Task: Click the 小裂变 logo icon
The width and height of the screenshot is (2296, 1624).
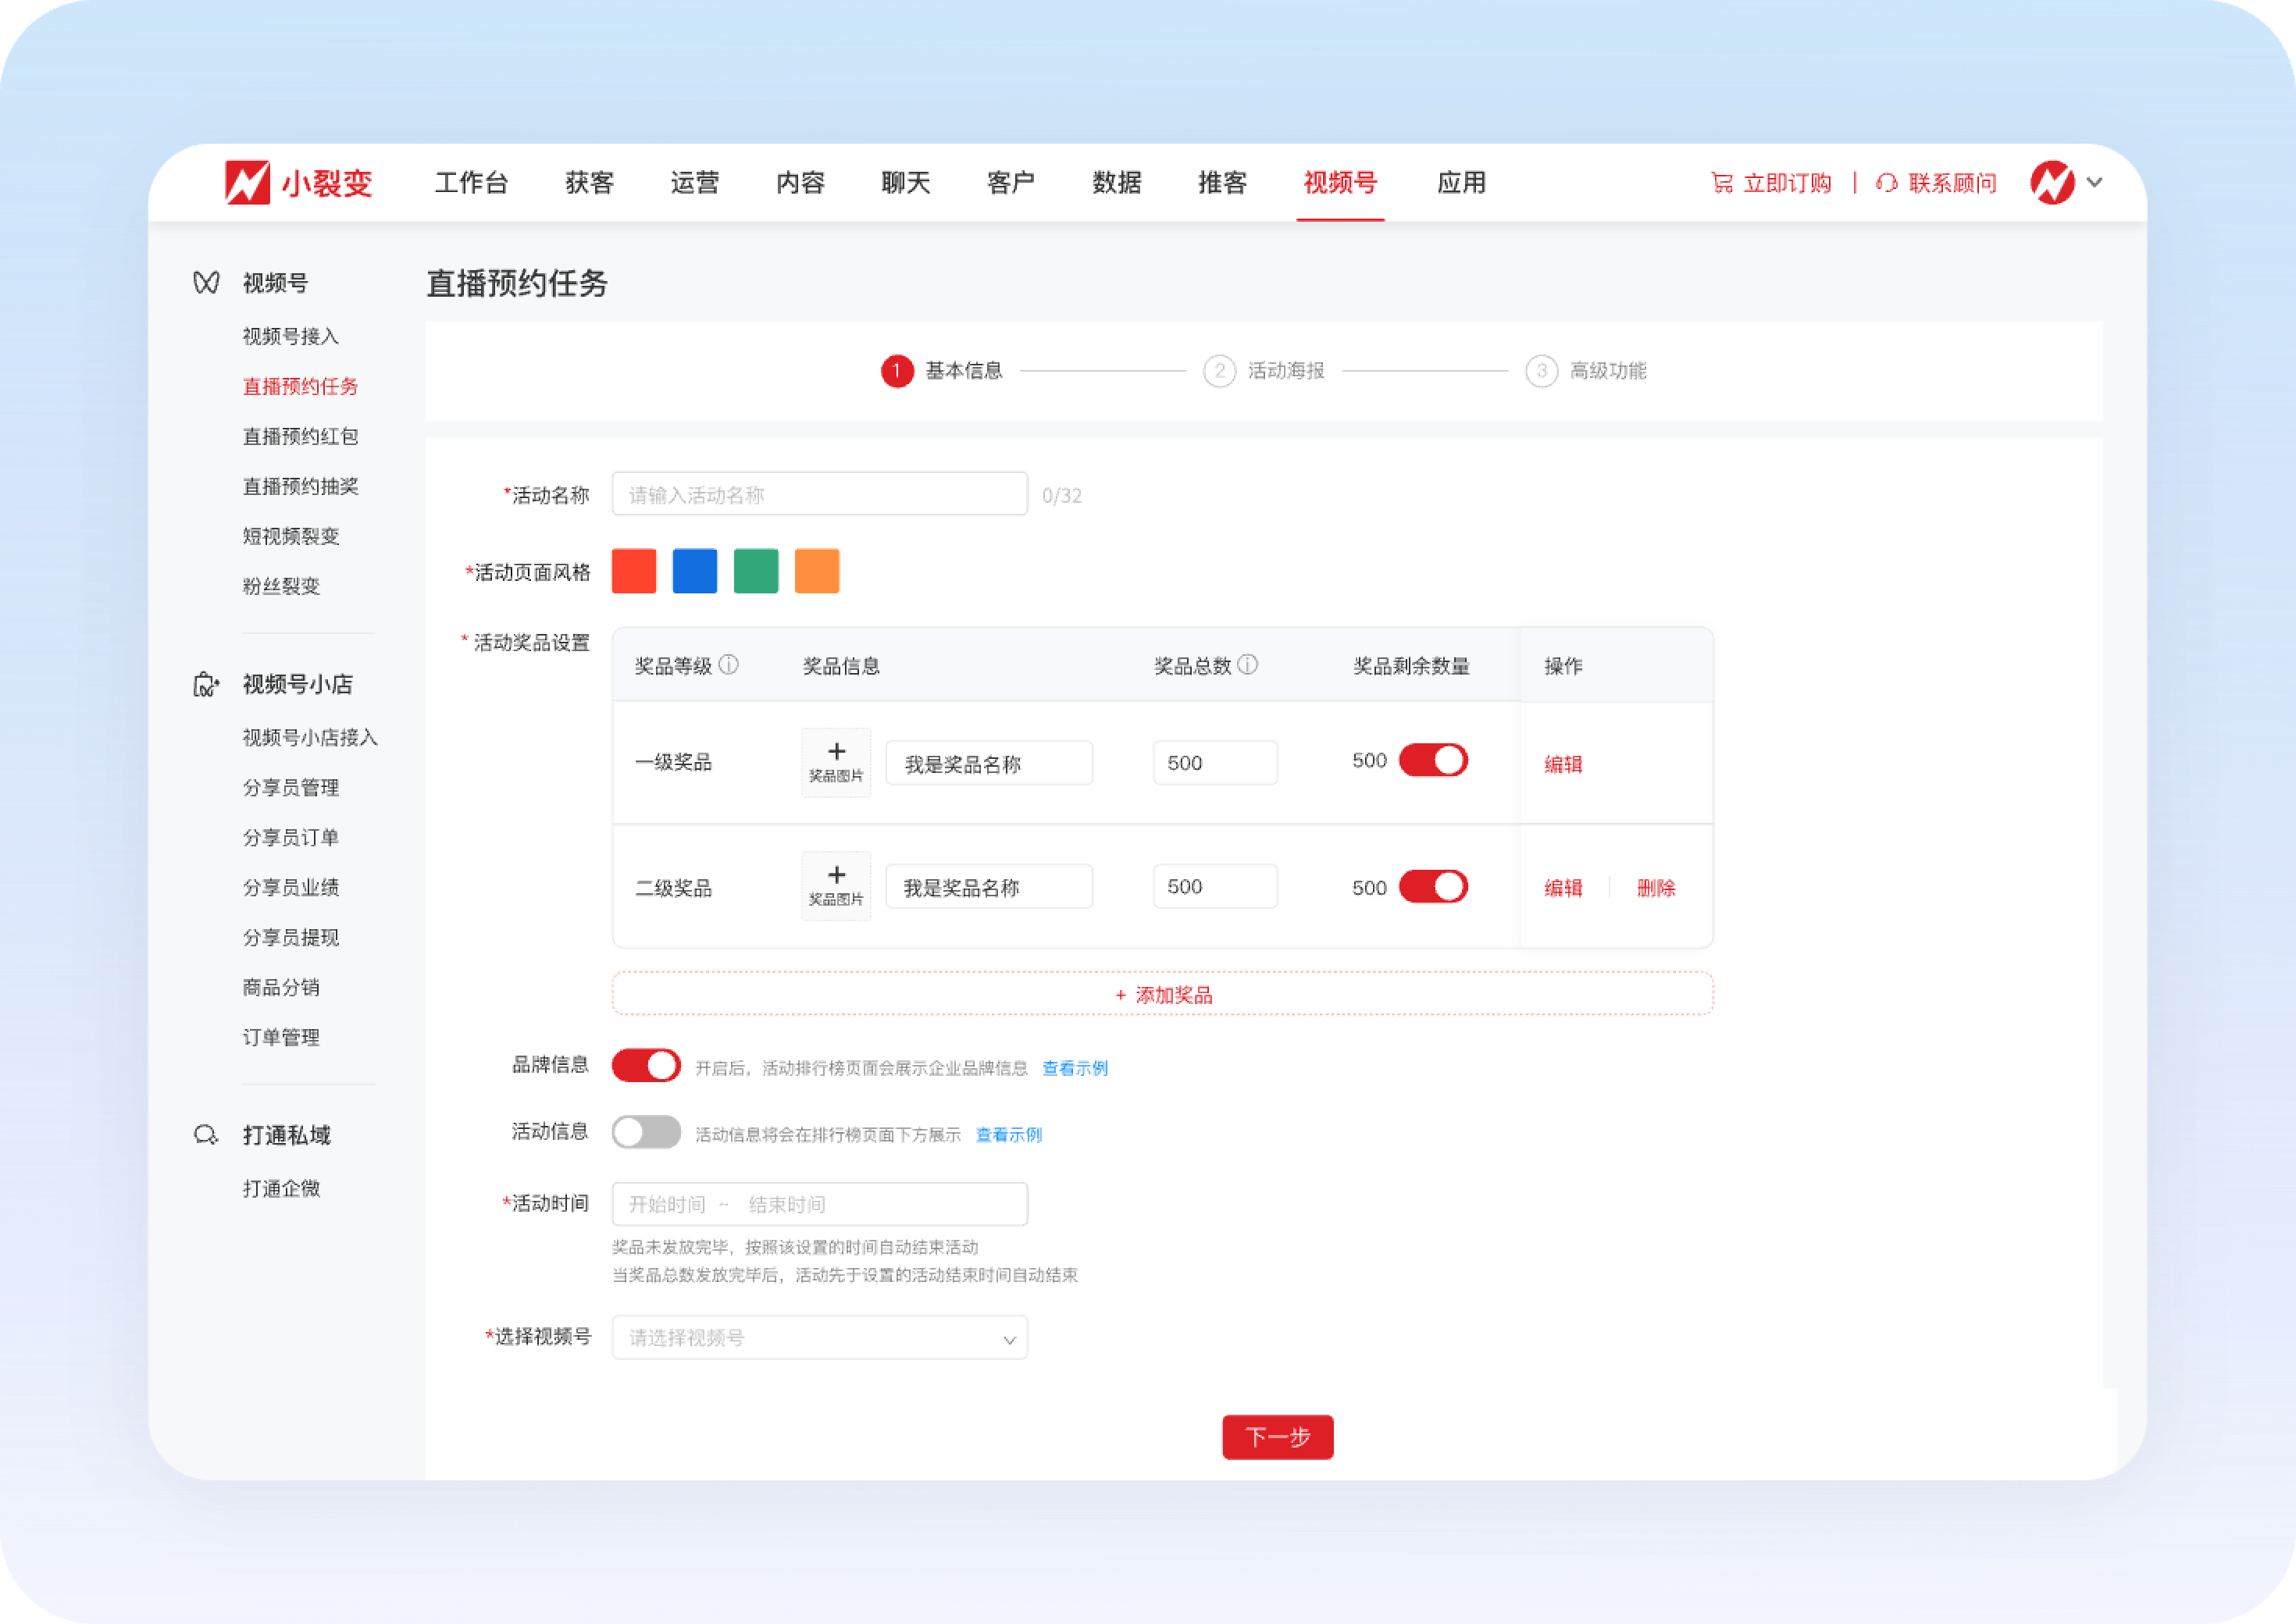Action: [247, 182]
